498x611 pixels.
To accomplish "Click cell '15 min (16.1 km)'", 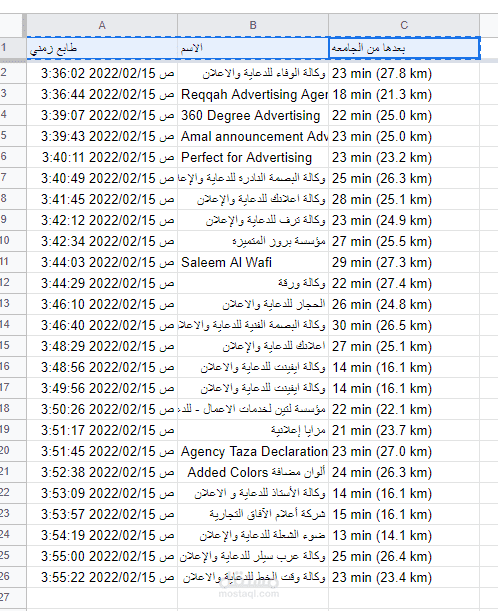I will point(404,514).
